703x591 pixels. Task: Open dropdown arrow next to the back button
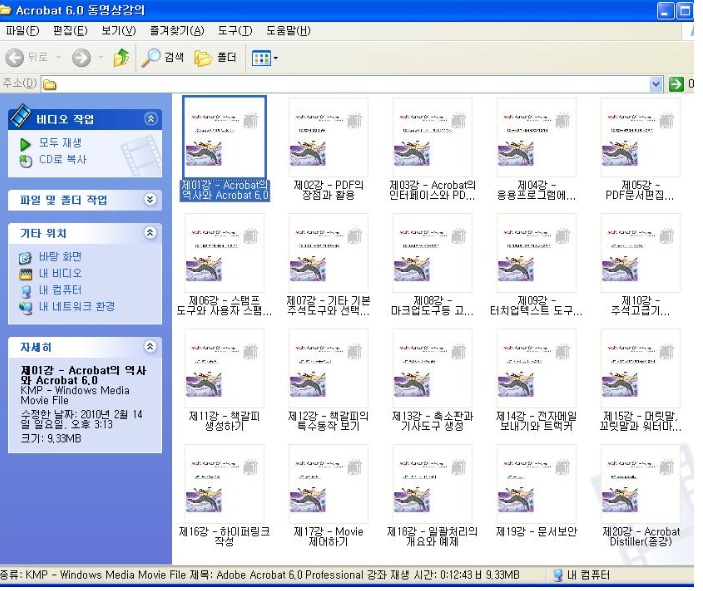point(58,57)
